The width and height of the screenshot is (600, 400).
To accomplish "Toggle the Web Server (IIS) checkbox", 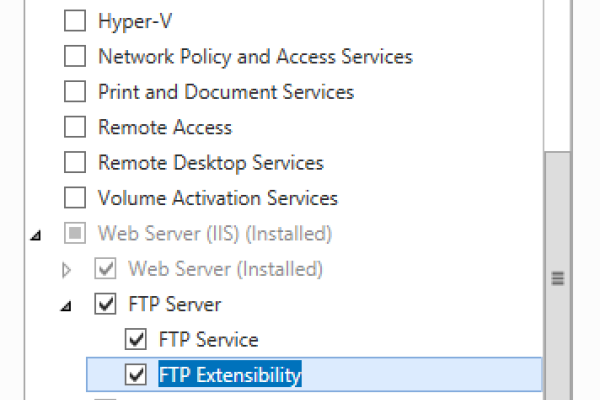I will click(75, 234).
